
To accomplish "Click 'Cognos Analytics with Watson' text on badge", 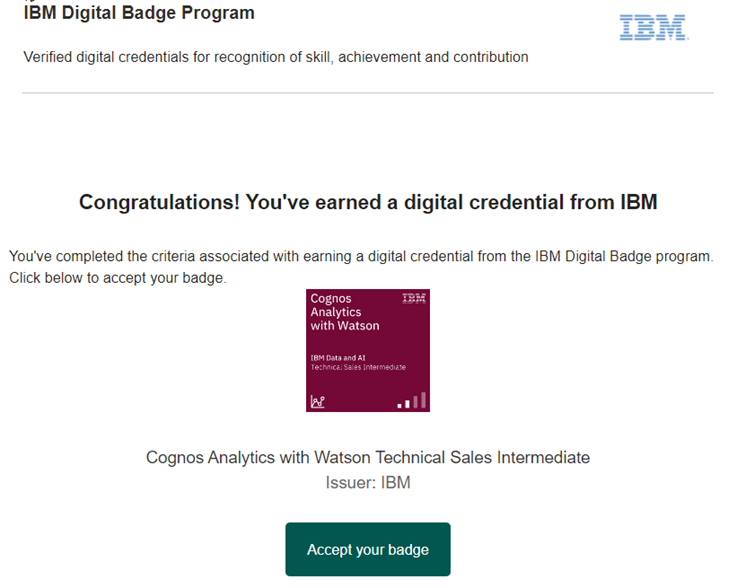I will (x=345, y=312).
